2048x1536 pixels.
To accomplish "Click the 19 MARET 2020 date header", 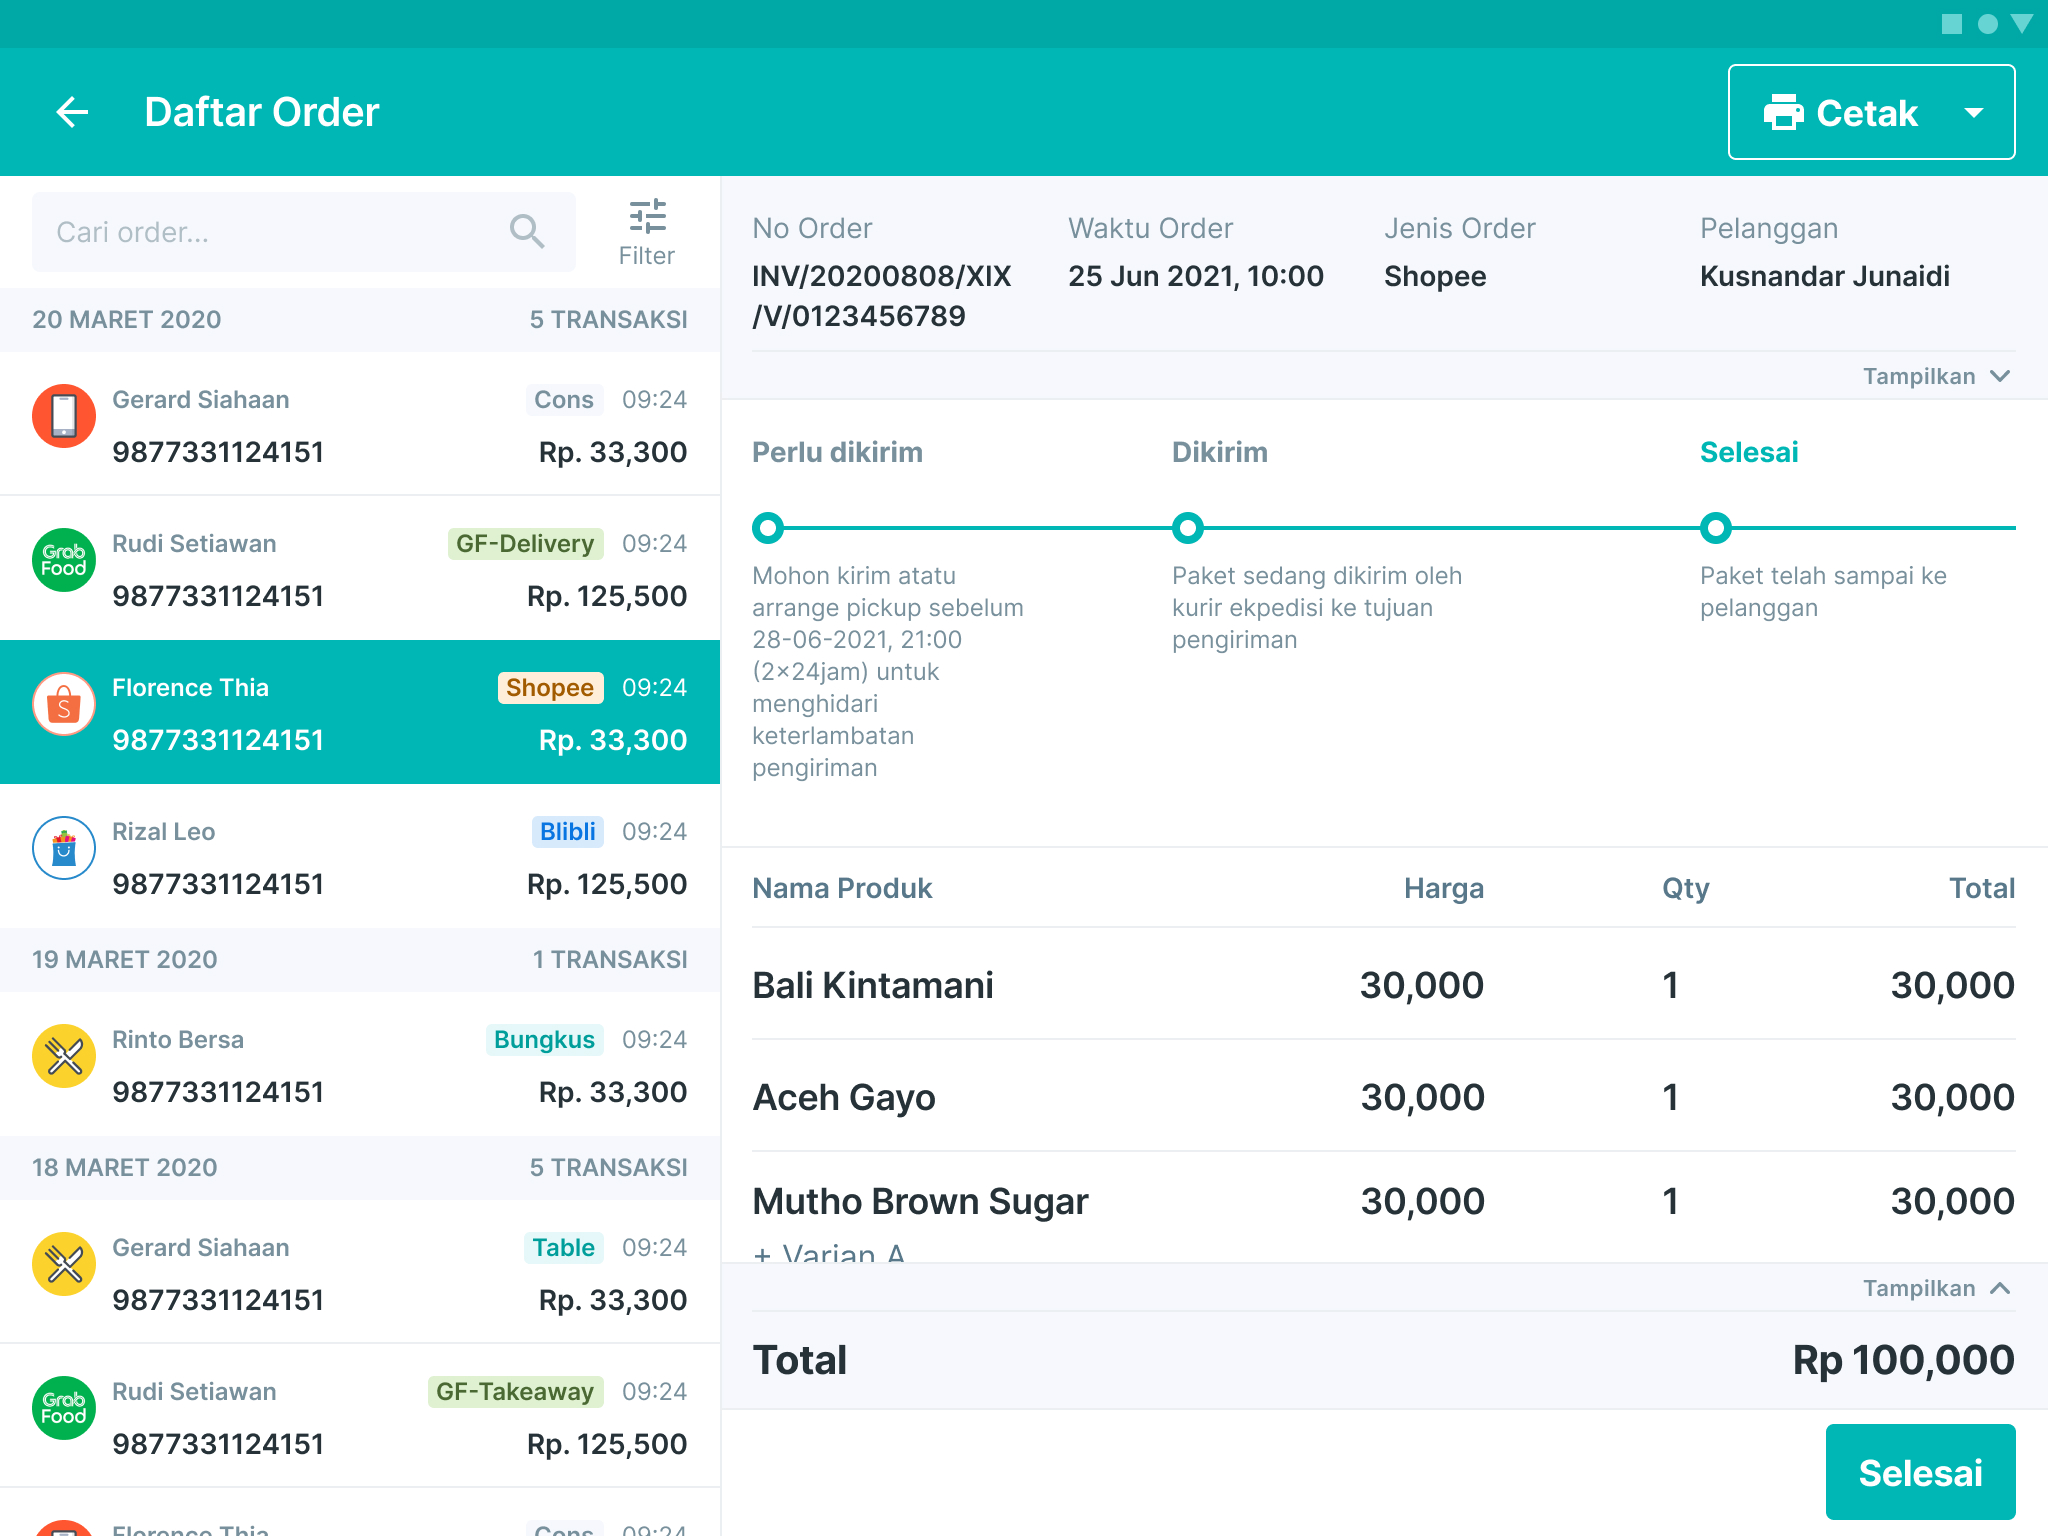I will [360, 960].
